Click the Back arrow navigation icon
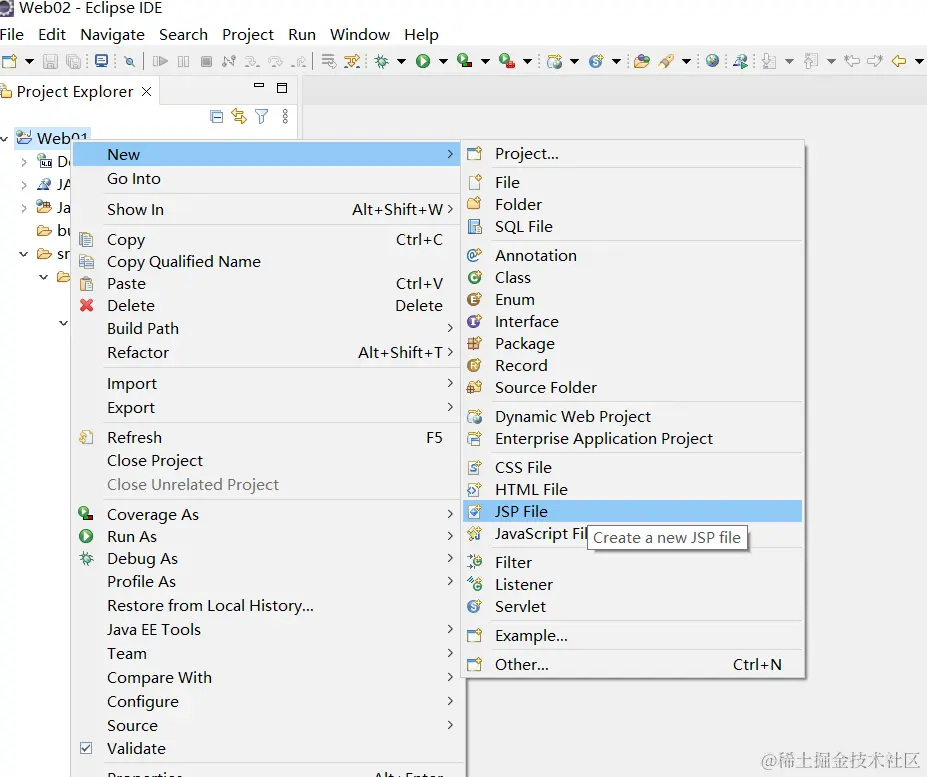 (x=899, y=61)
